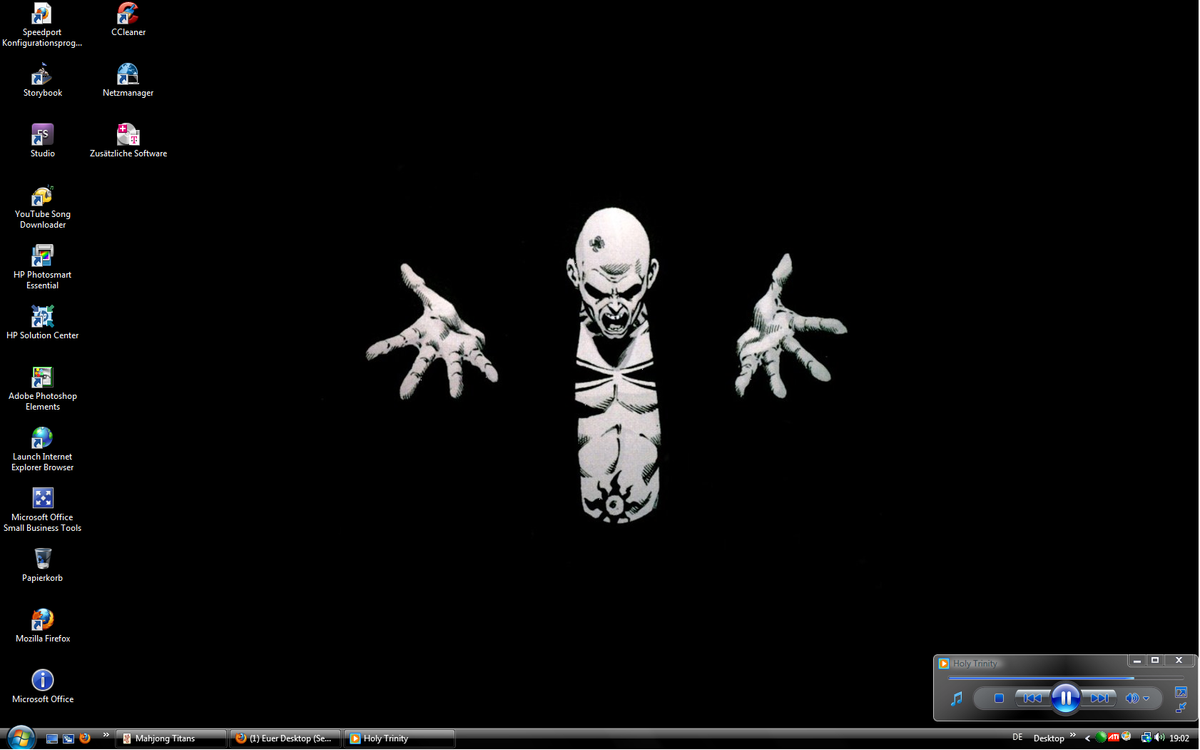This screenshot has width=1200, height=750.
Task: Select the Mozilla Firefox desktop icon
Action: 42,627
